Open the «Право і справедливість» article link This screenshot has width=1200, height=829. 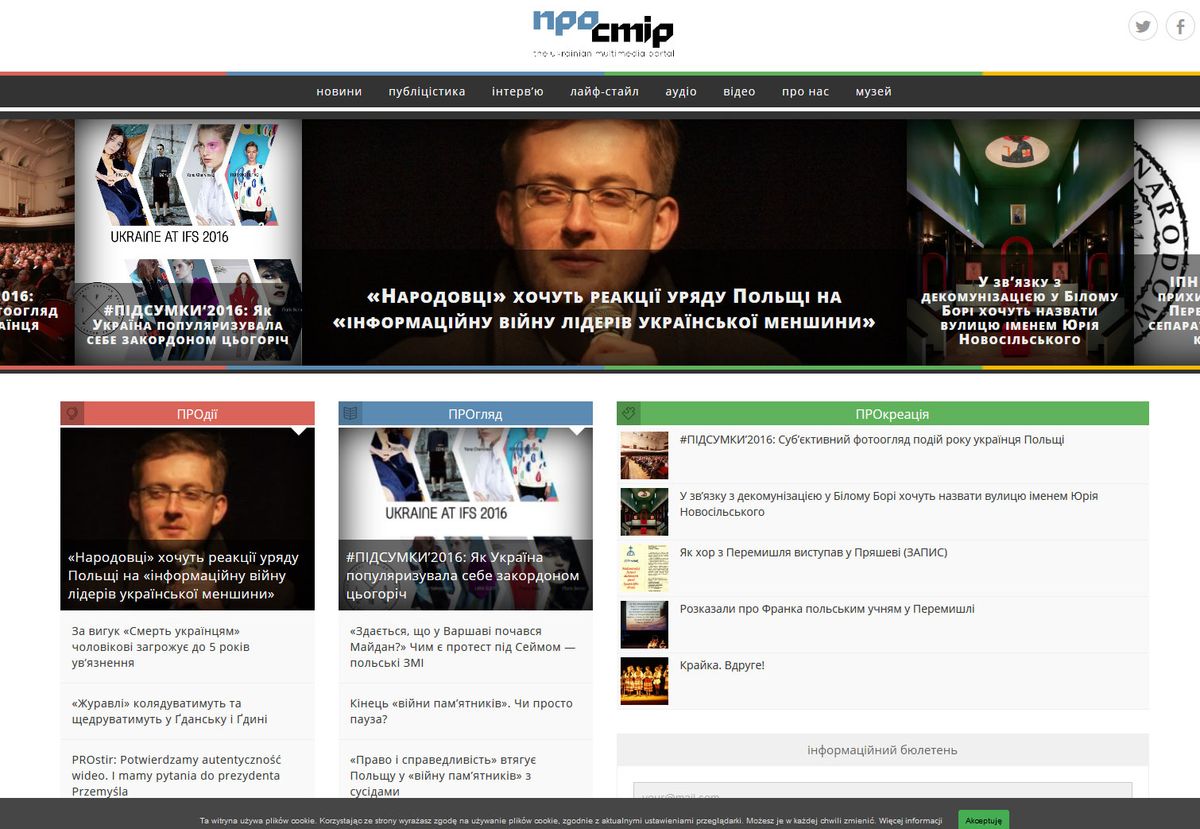pyautogui.click(x=443, y=775)
